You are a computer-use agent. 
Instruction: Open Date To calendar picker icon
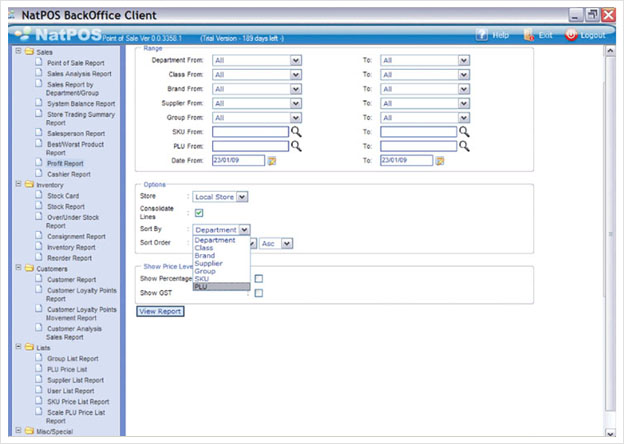coord(440,161)
